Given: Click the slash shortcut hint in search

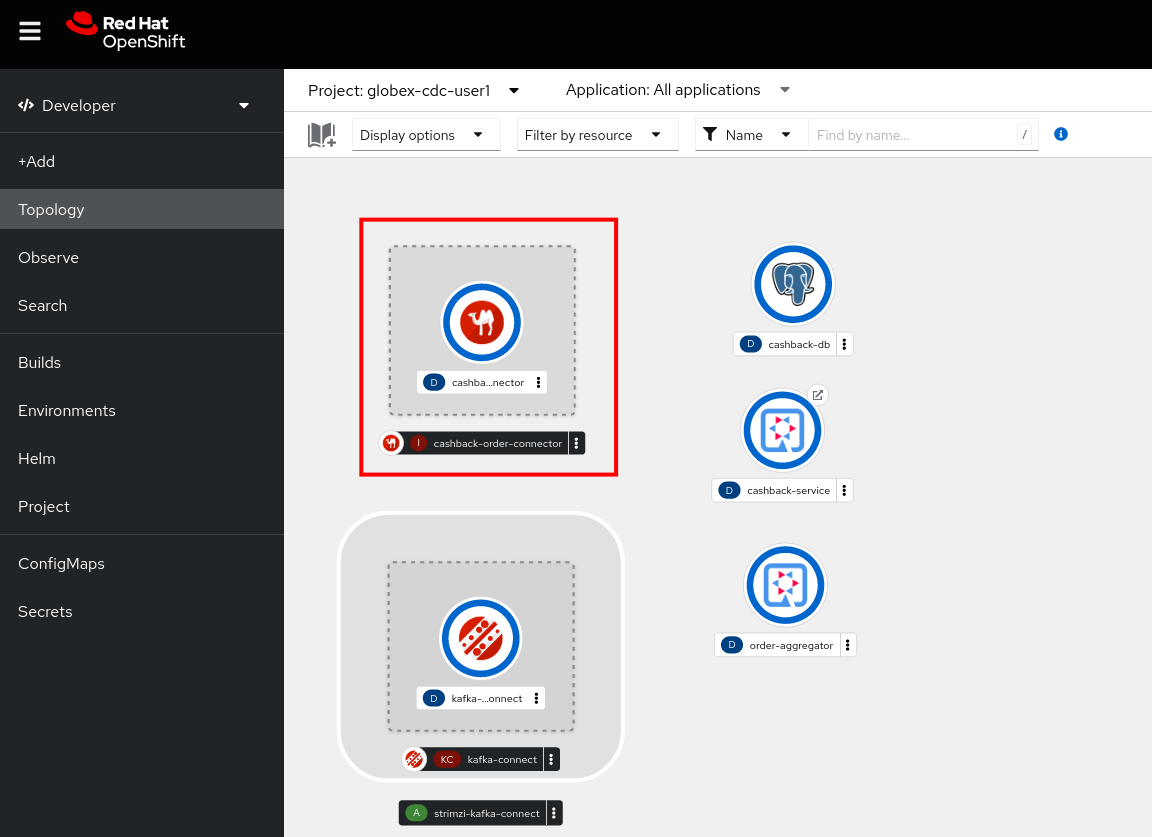Looking at the screenshot, I should point(1024,134).
